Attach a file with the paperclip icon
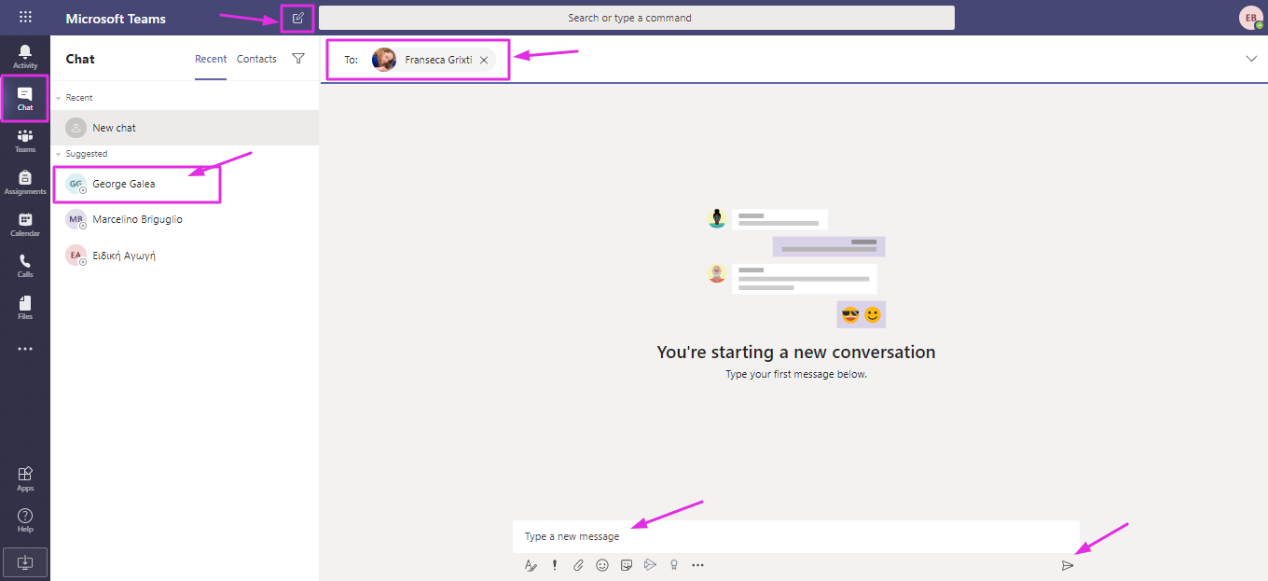1268x581 pixels. (578, 565)
